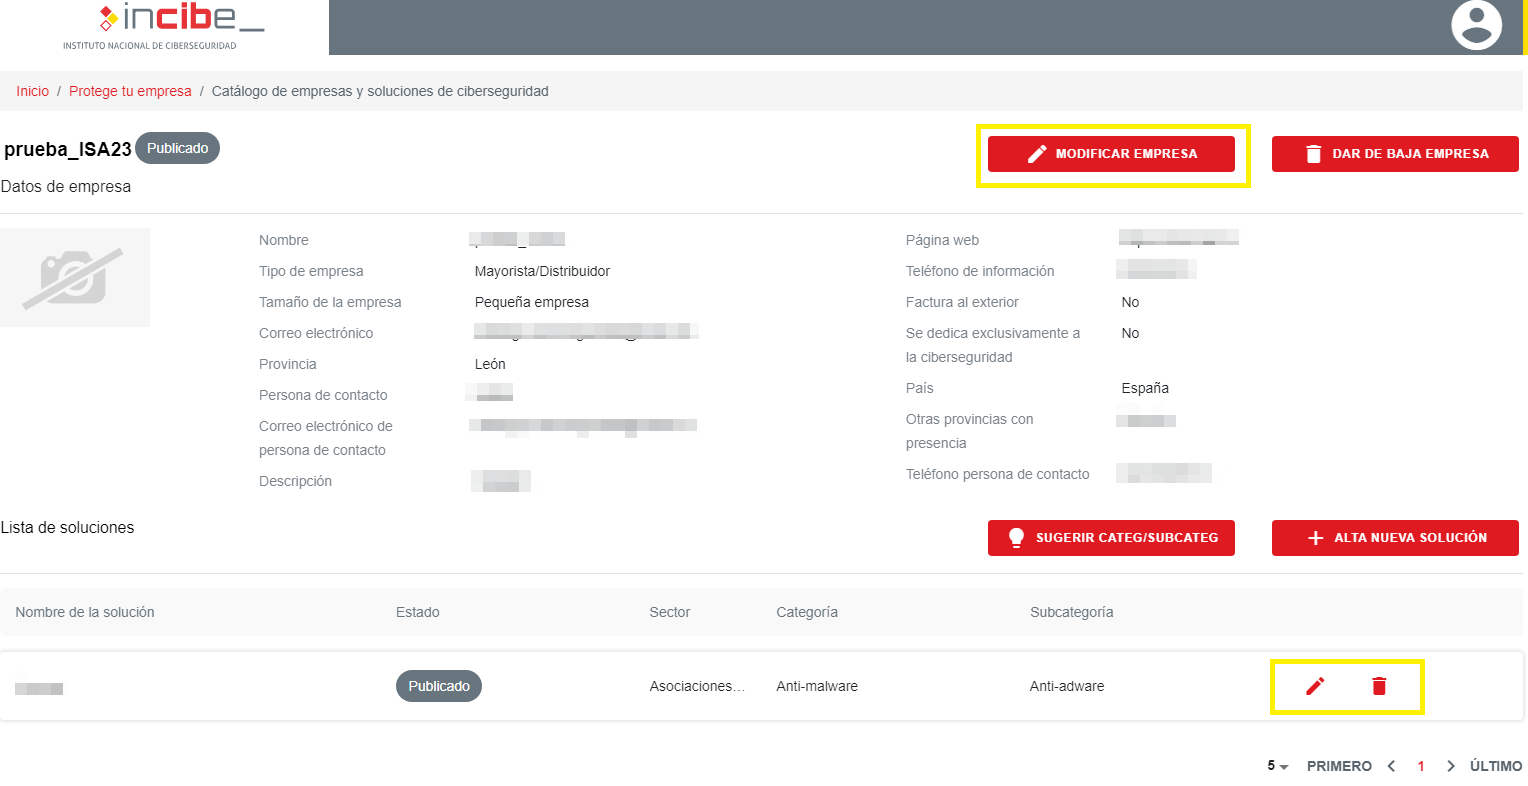Click the ALTA NUEVA SOLUCIÓN button
This screenshot has width=1528, height=786.
pyautogui.click(x=1395, y=538)
